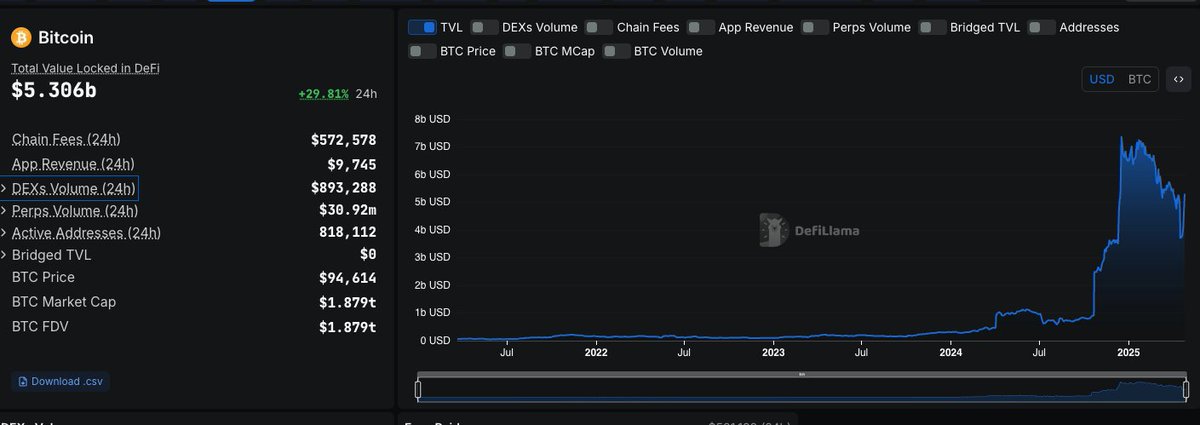Viewport: 1200px width, 425px height.
Task: Click the 2023 x-axis label
Action: point(773,352)
